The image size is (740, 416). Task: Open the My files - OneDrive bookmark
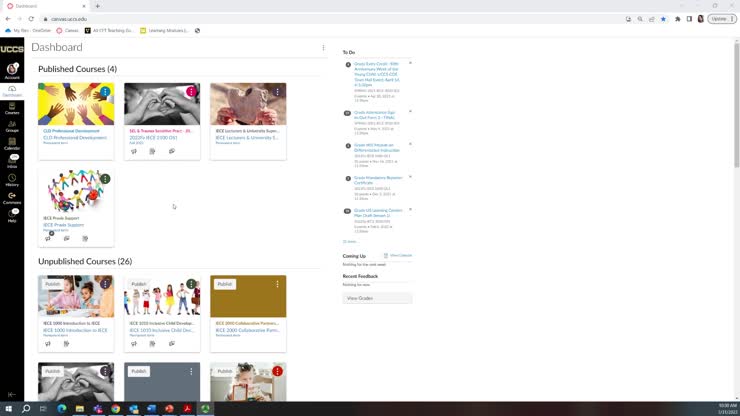tap(28, 30)
